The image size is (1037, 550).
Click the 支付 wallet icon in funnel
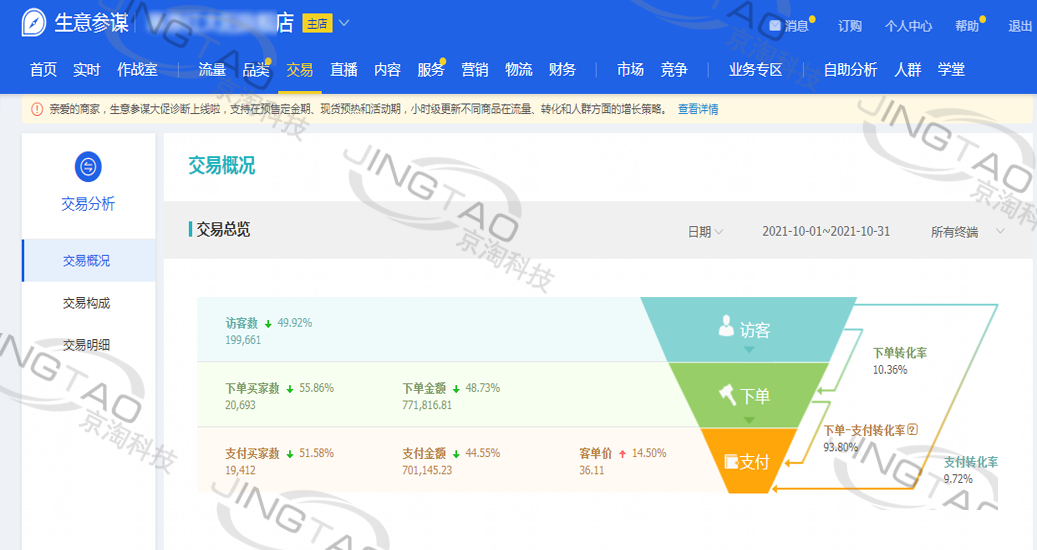pos(731,461)
